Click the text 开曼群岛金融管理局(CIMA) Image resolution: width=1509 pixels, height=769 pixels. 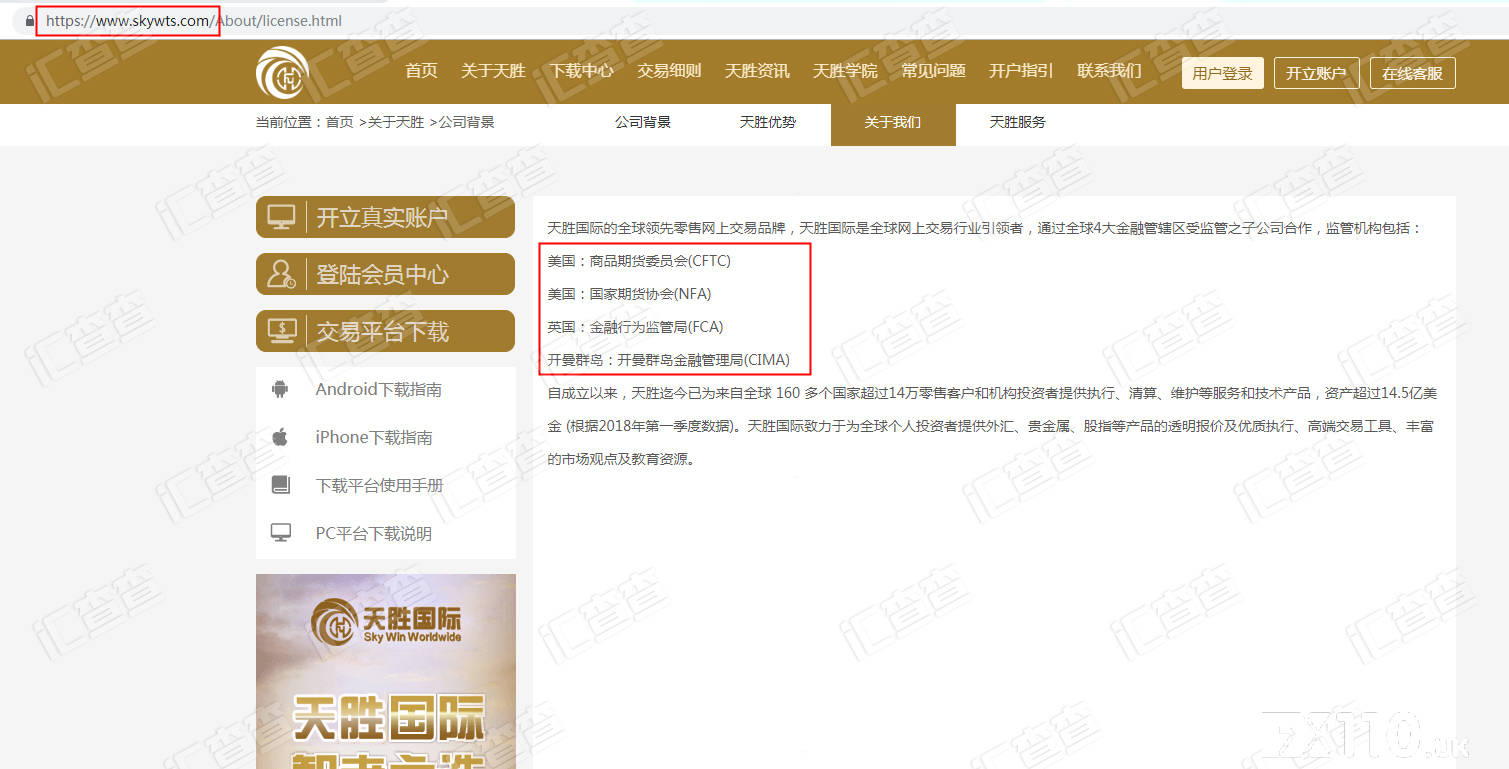[x=703, y=360]
